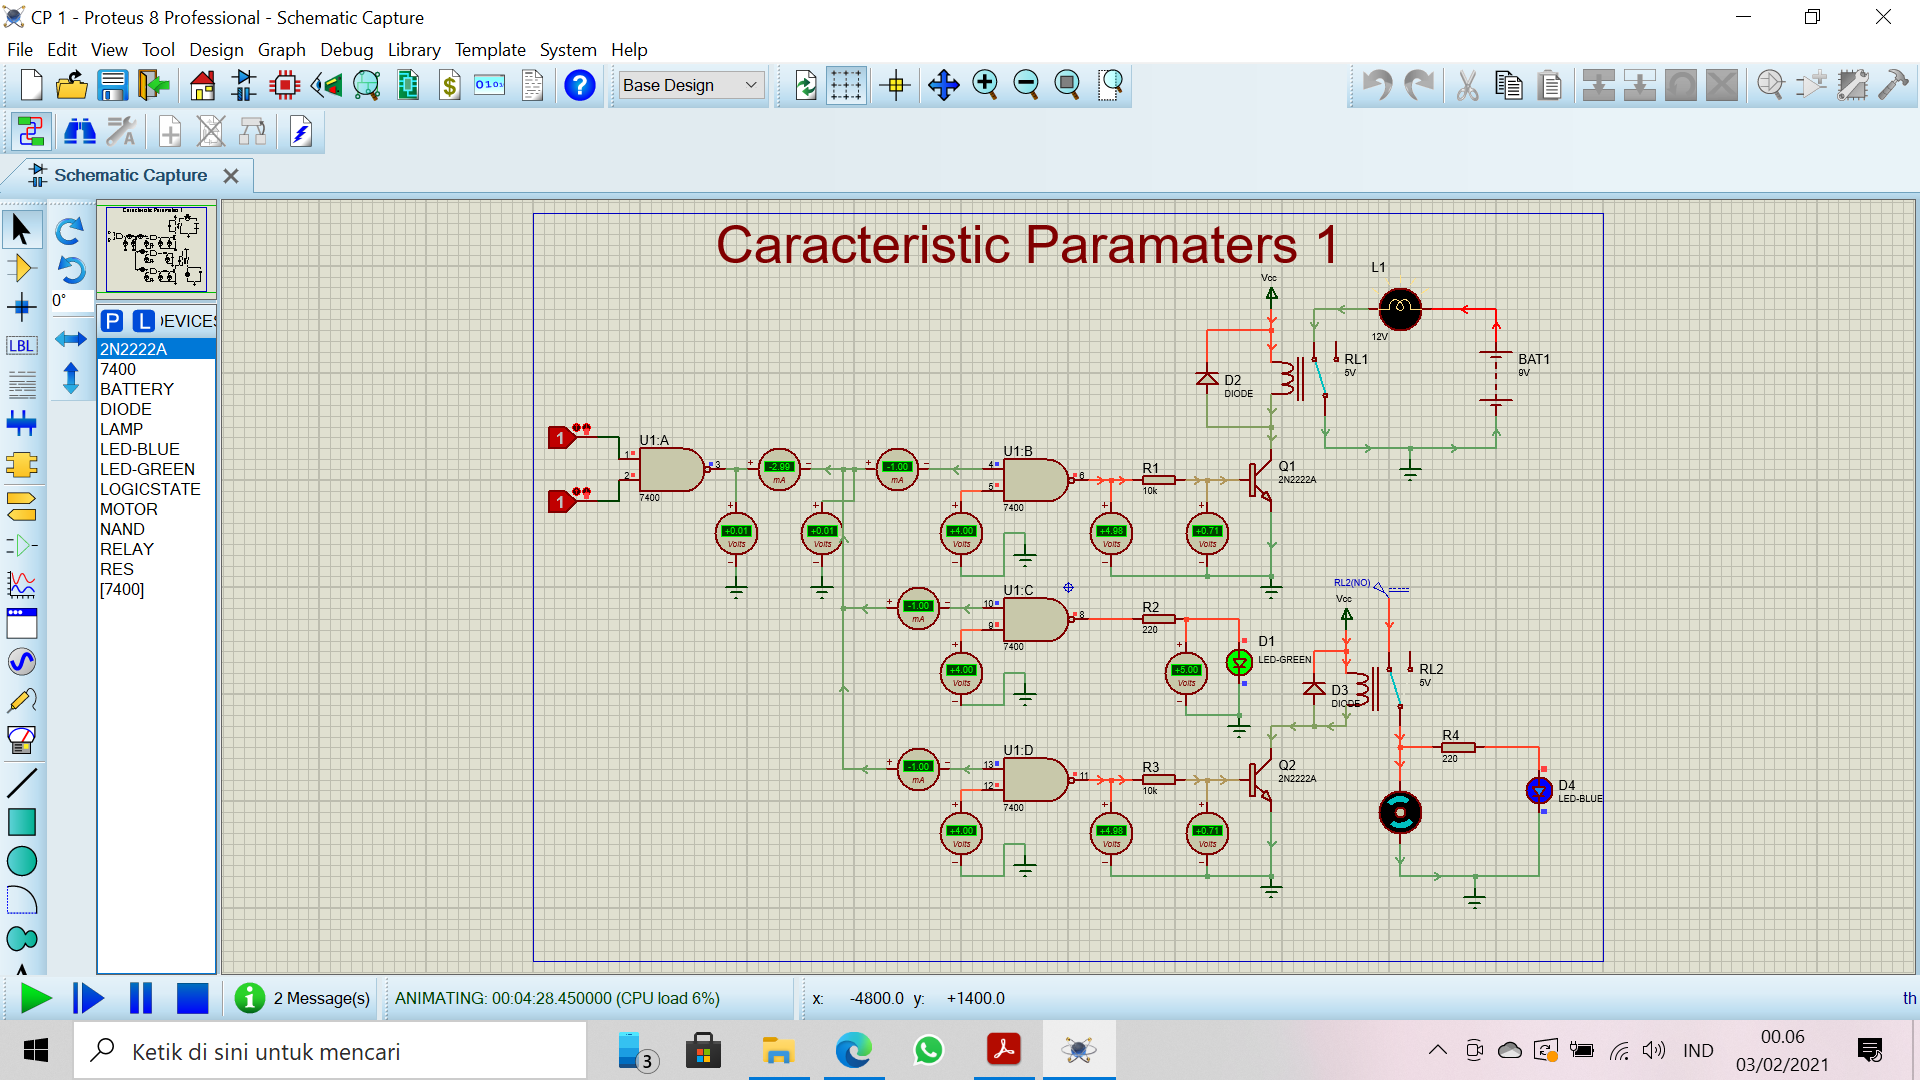Screen dimensions: 1920x1080
Task: Enable real-time snap with the crosshair toolbar icon
Action: [x=895, y=85]
